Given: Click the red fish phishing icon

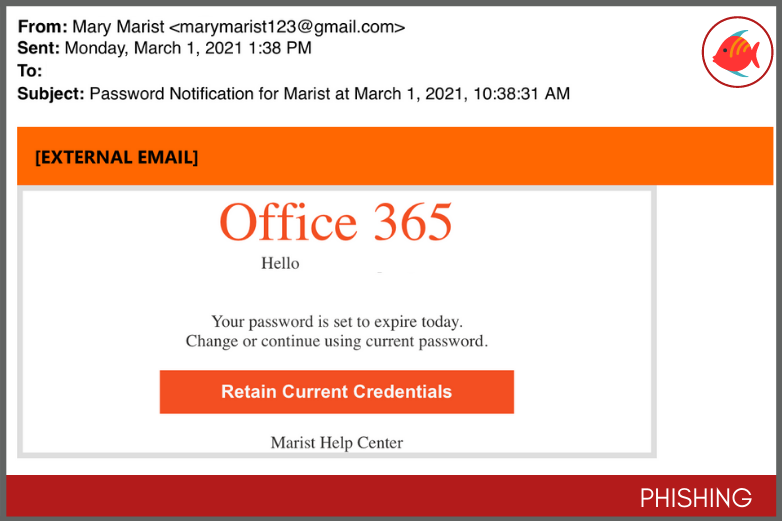Looking at the screenshot, I should point(737,52).
